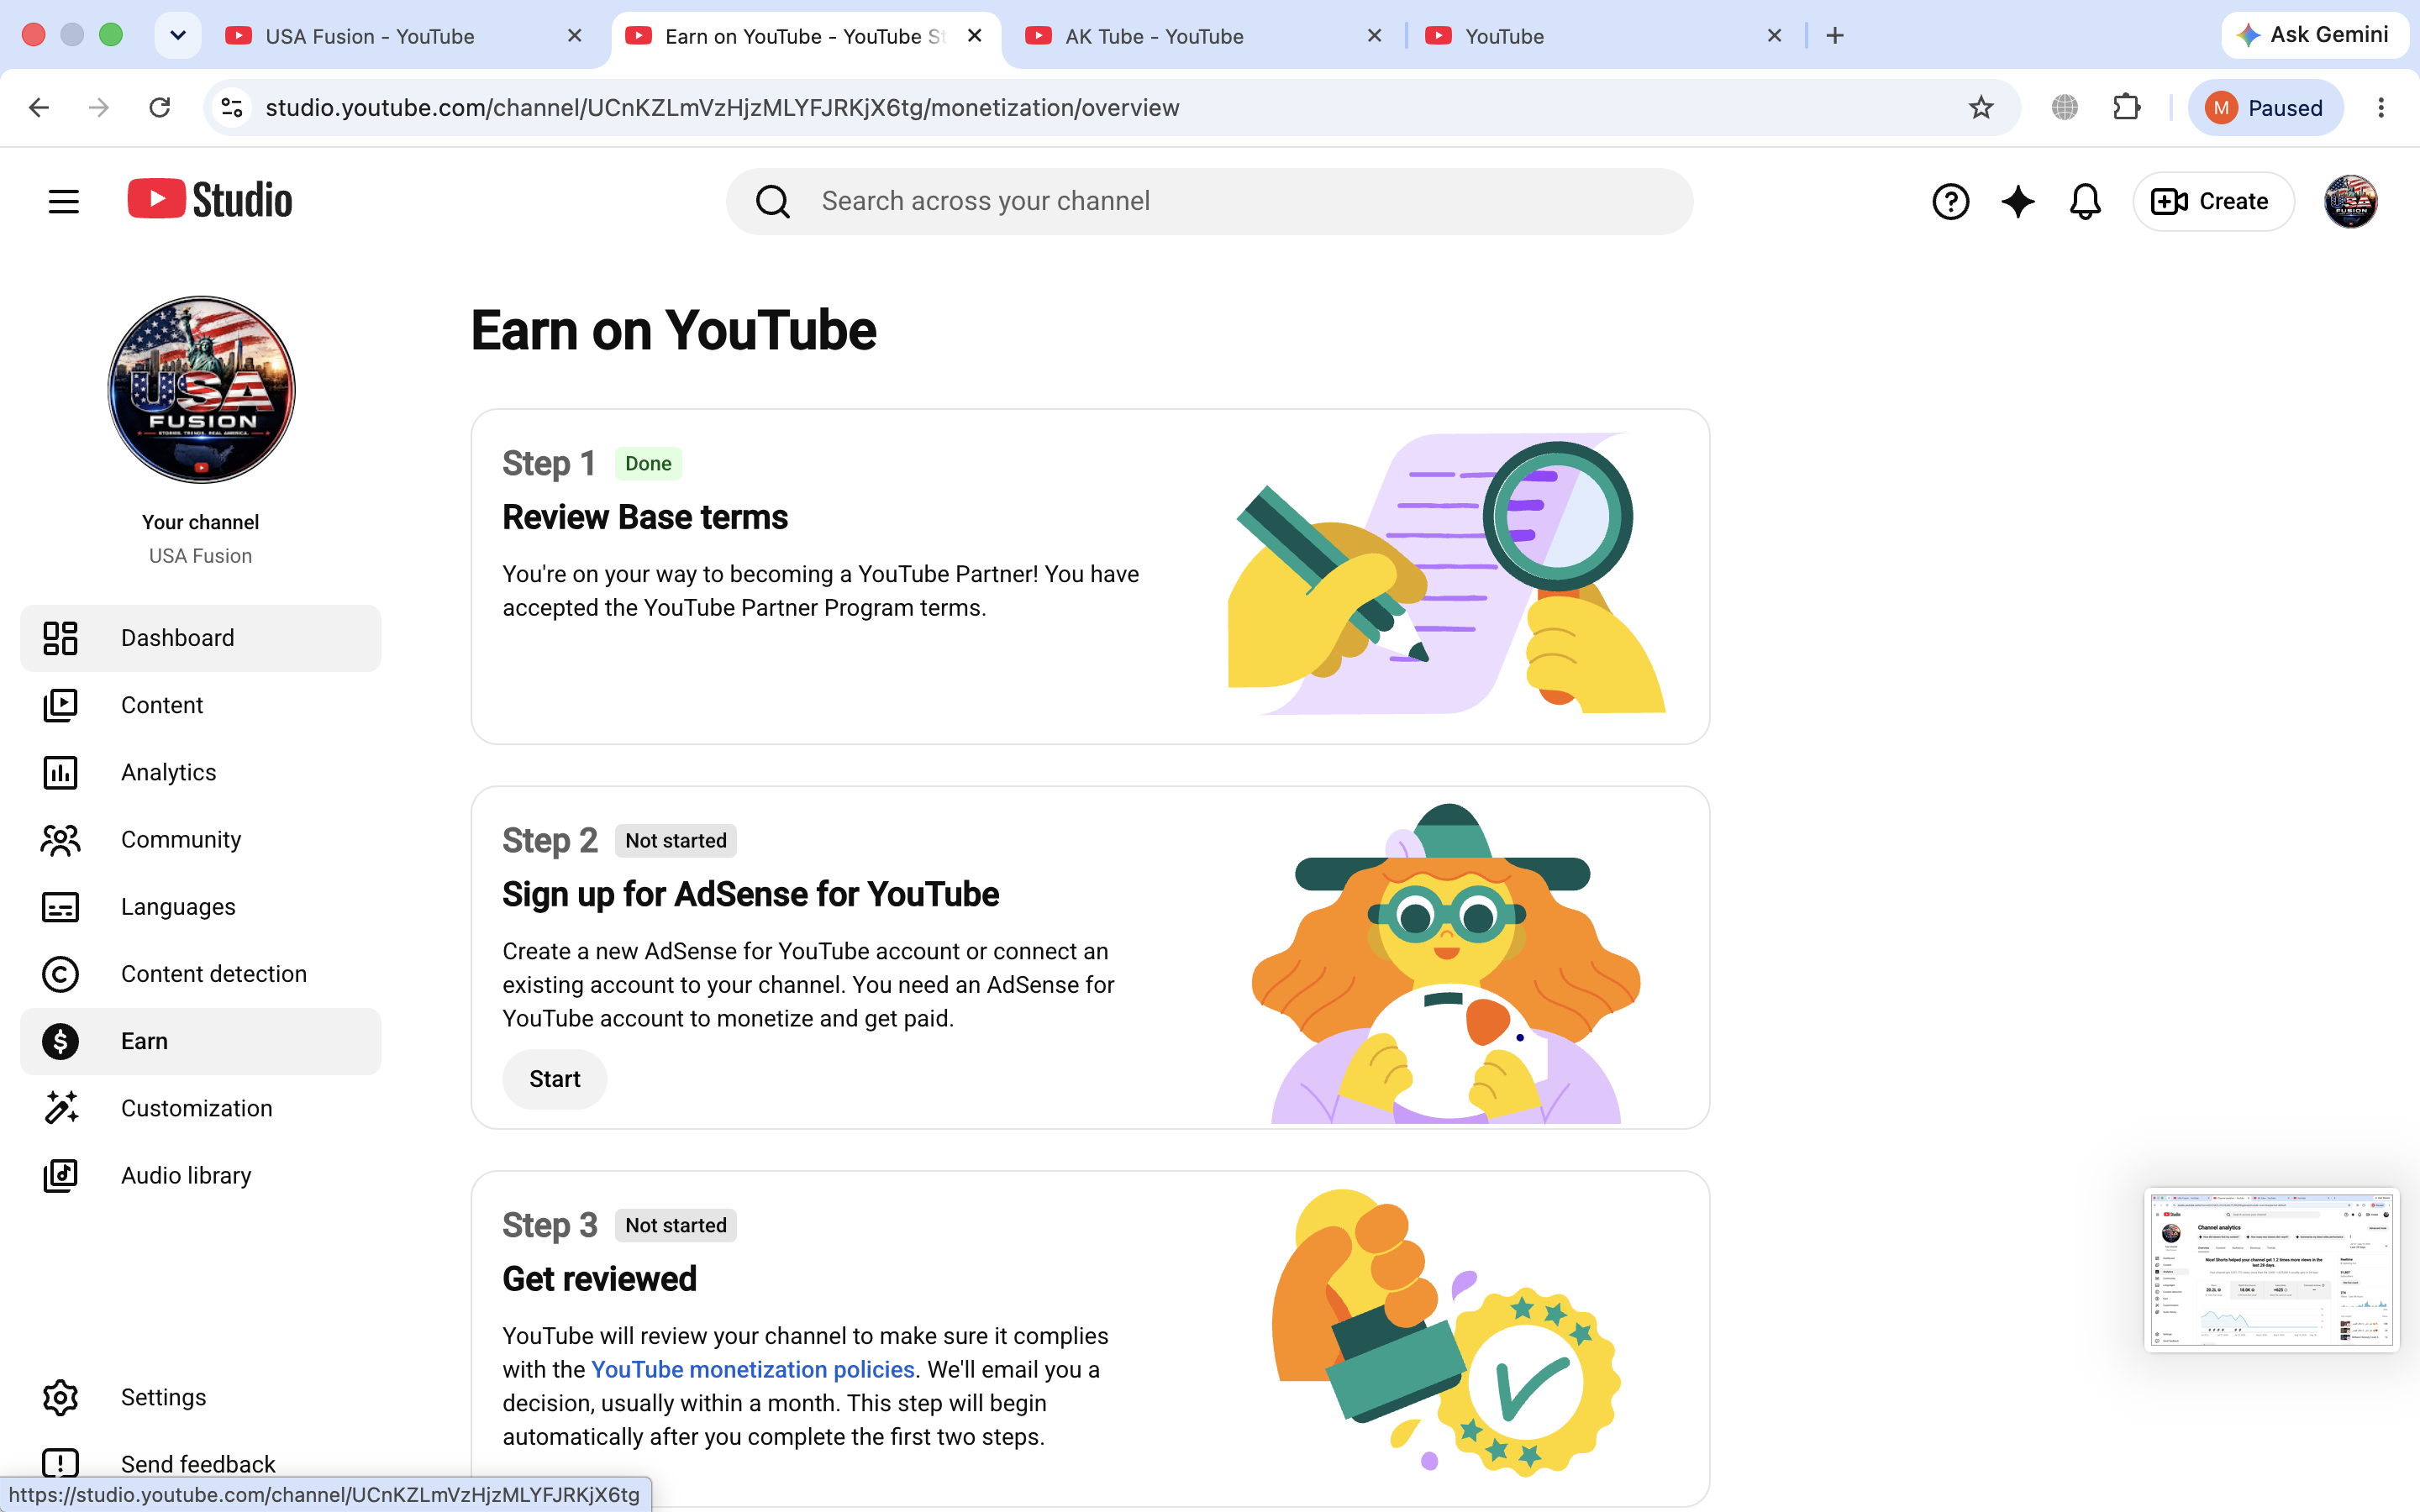
Task: Click the Sign up for AdSense heading
Action: point(750,894)
